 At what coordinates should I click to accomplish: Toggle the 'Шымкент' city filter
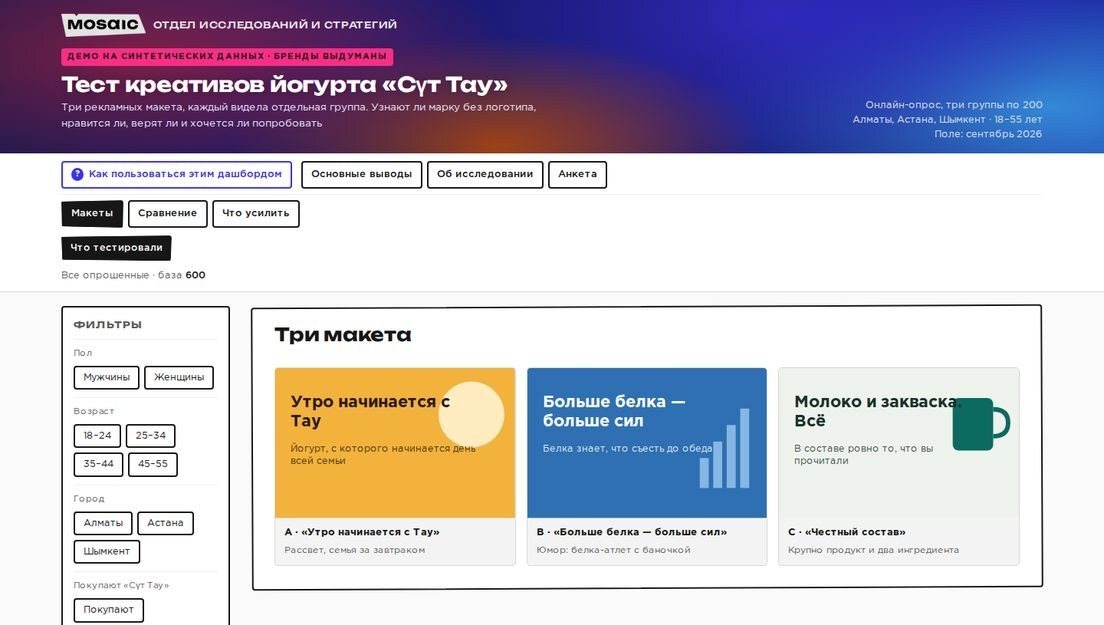click(107, 552)
